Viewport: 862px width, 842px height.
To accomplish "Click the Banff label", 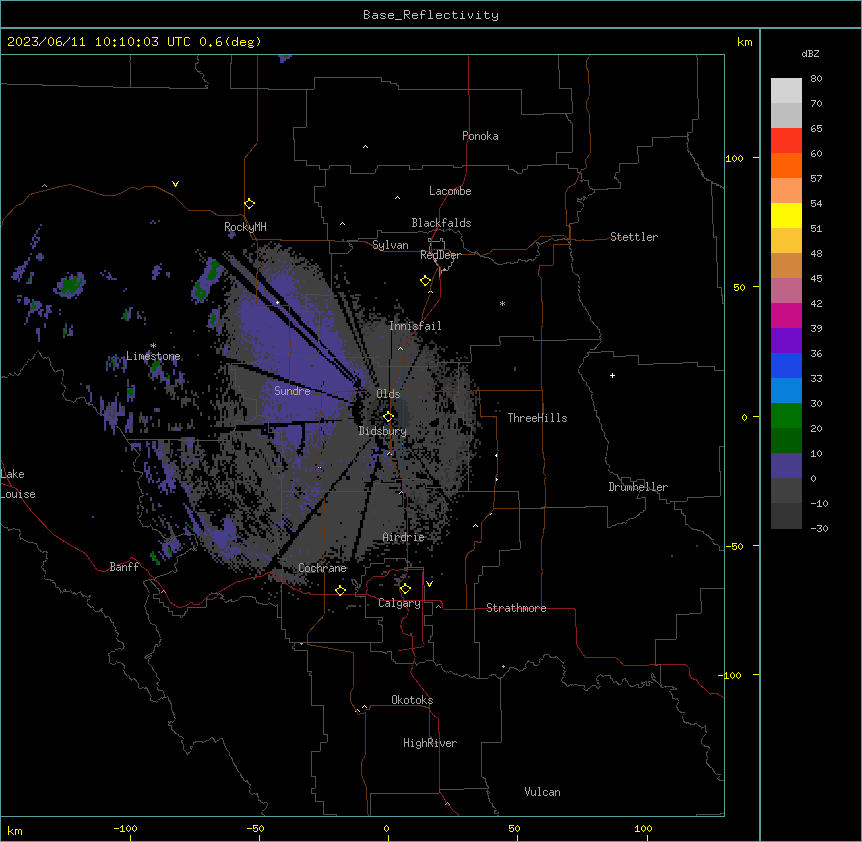I will point(124,567).
